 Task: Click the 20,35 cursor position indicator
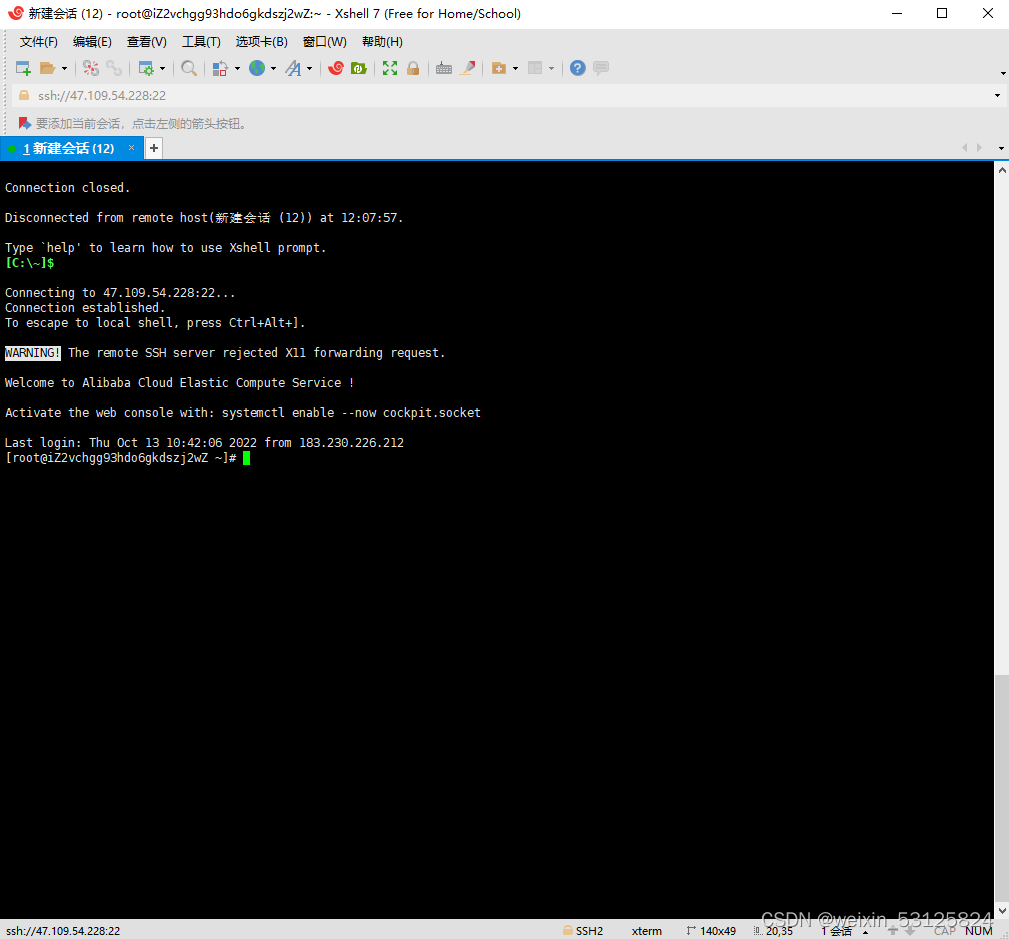coord(773,931)
